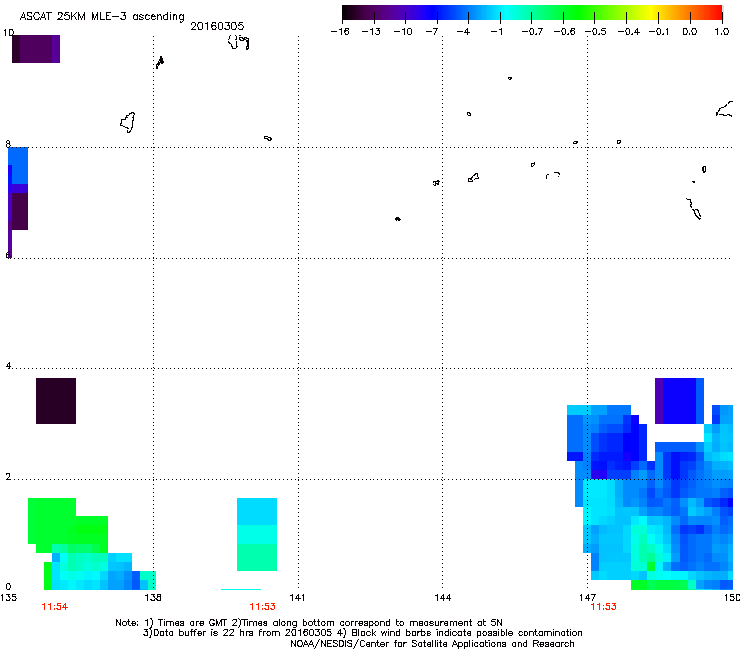
Task: Click the latitude label '8'
Action: (x=8, y=144)
